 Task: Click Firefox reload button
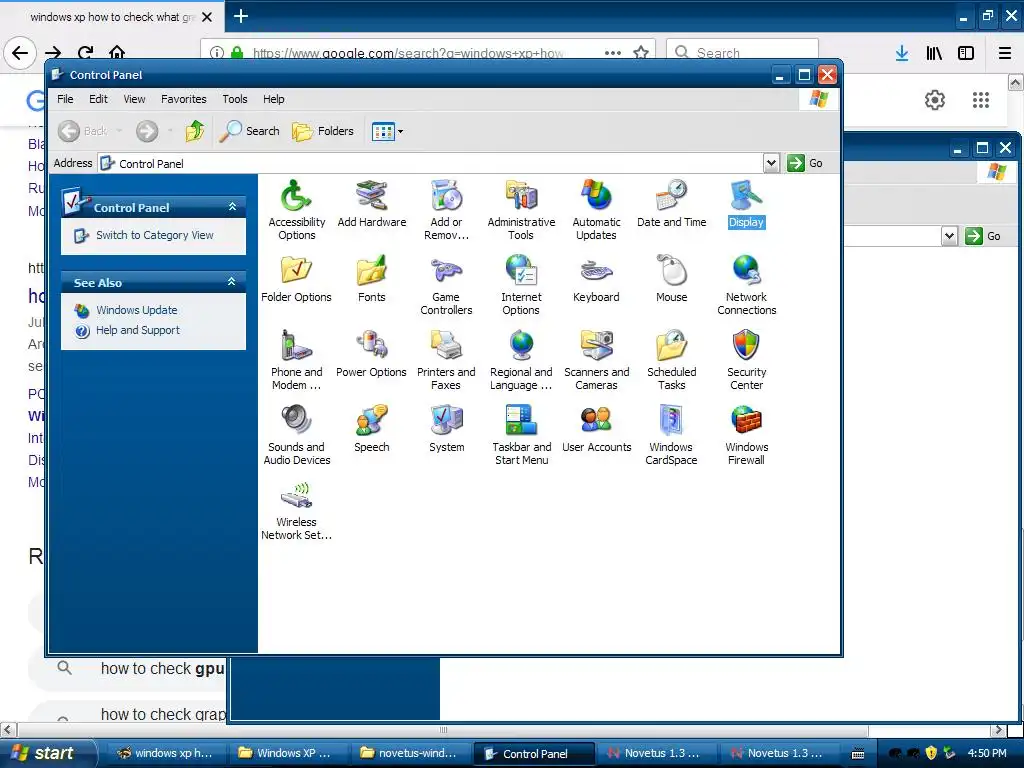(x=86, y=52)
